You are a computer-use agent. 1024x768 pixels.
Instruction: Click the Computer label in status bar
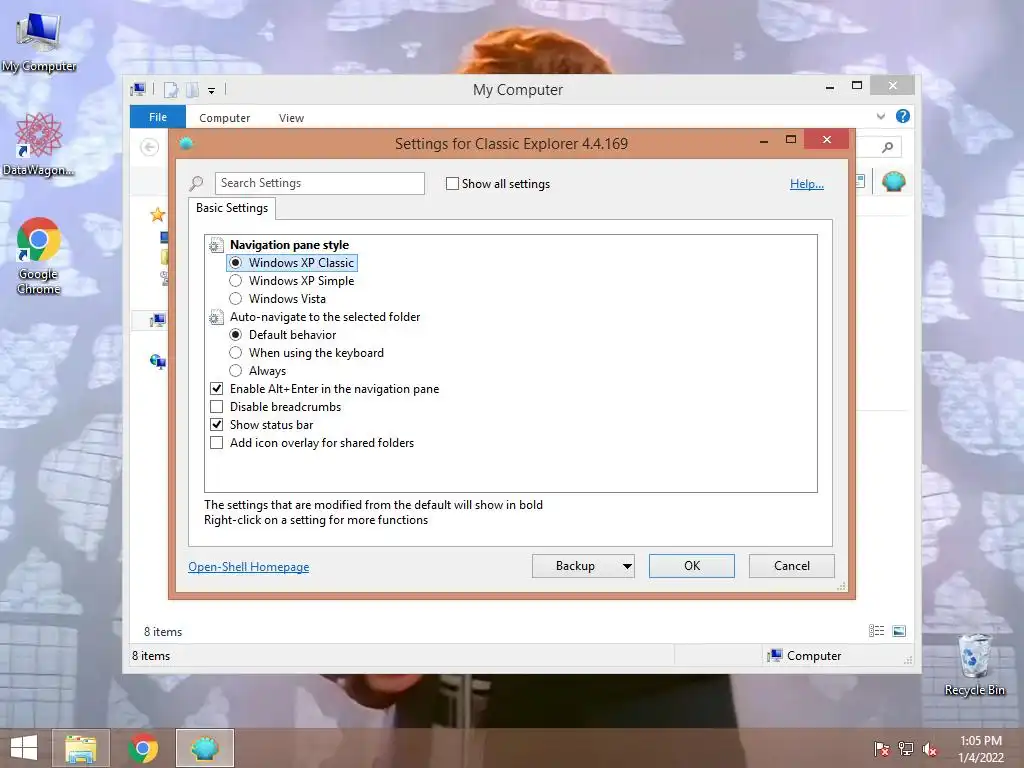[x=814, y=656]
